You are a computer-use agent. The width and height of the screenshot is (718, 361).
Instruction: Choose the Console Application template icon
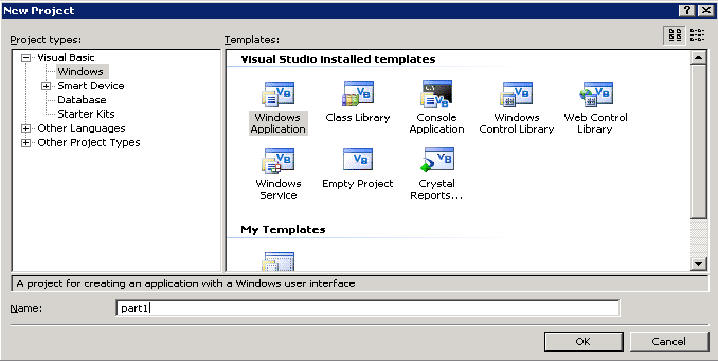[x=436, y=94]
